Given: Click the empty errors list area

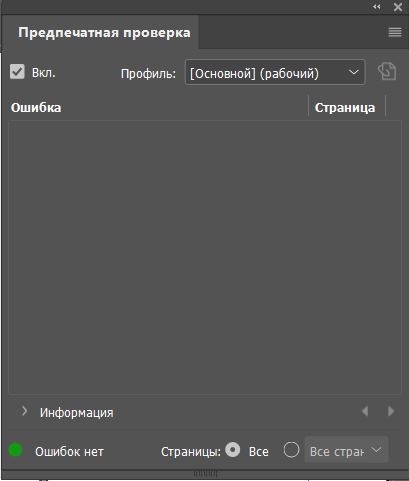Looking at the screenshot, I should point(205,257).
